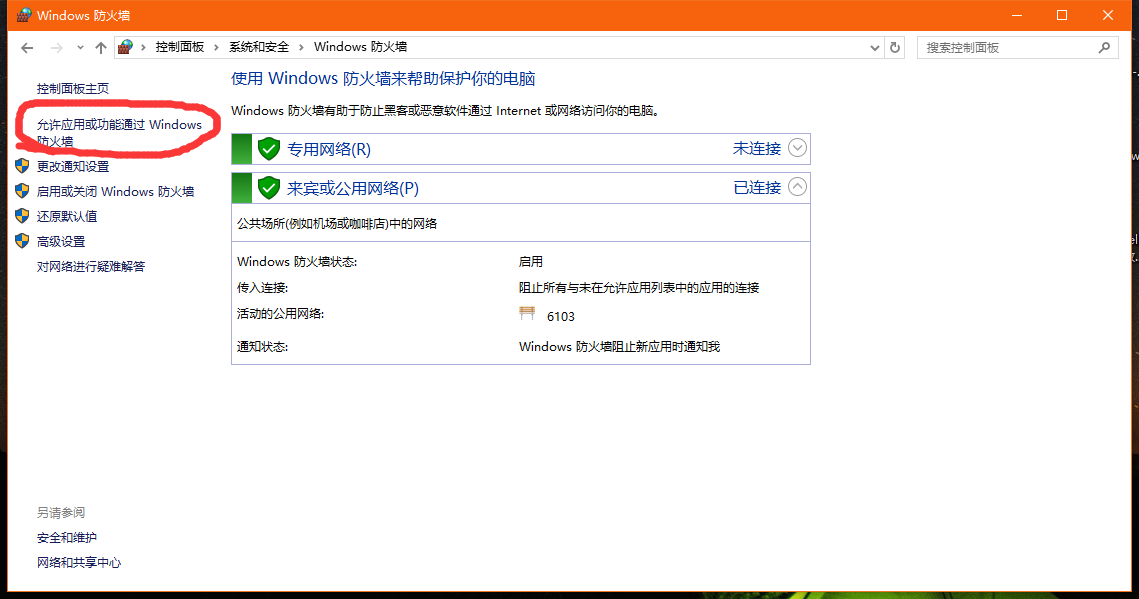
Task: Expand the 专用网络 section
Action: point(797,148)
